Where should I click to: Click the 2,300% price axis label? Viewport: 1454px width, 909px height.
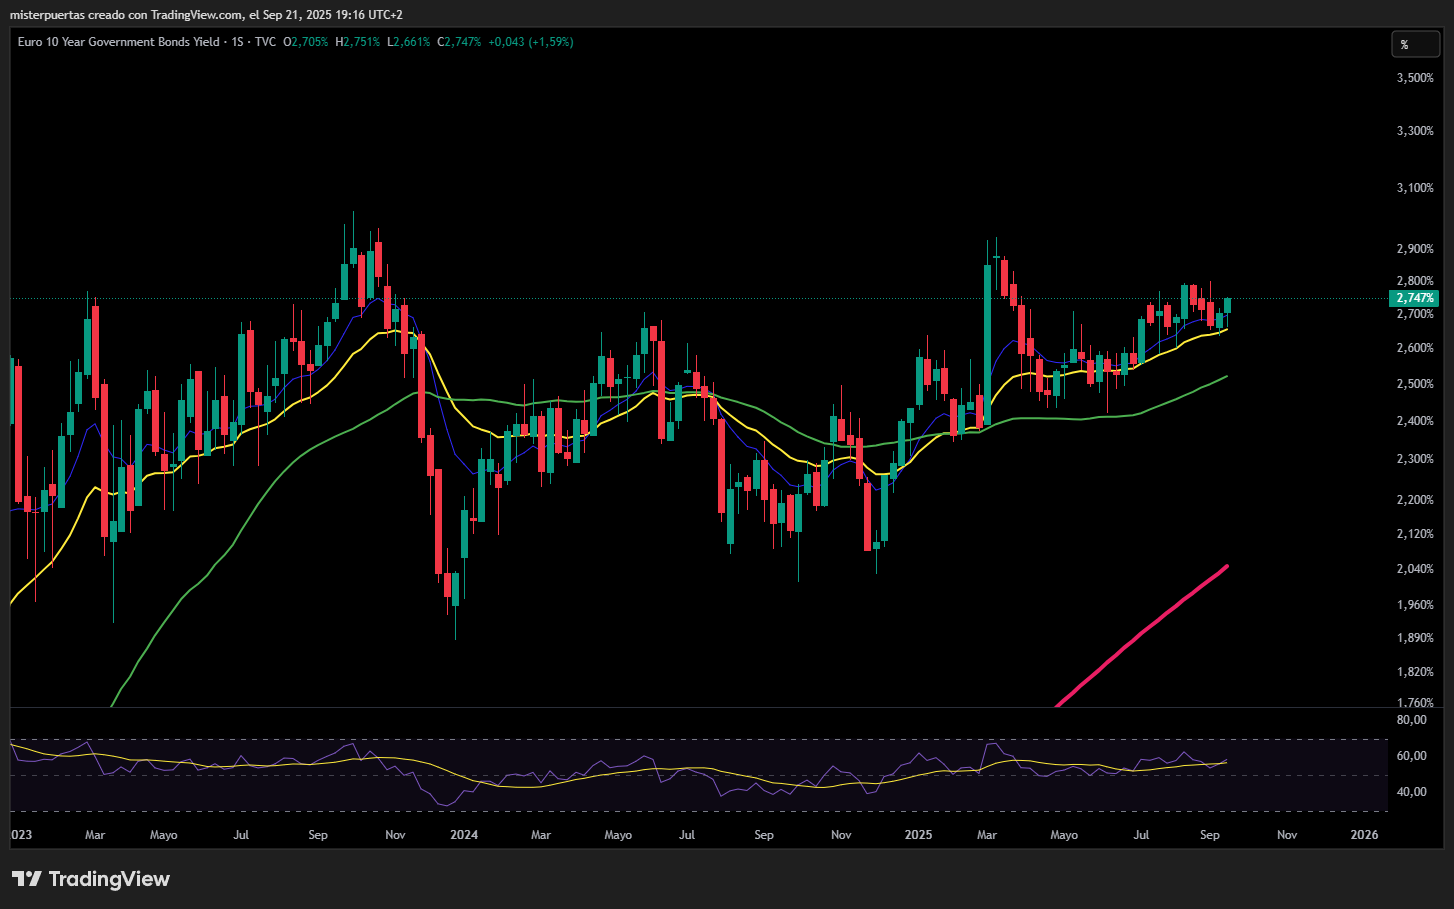point(1415,459)
